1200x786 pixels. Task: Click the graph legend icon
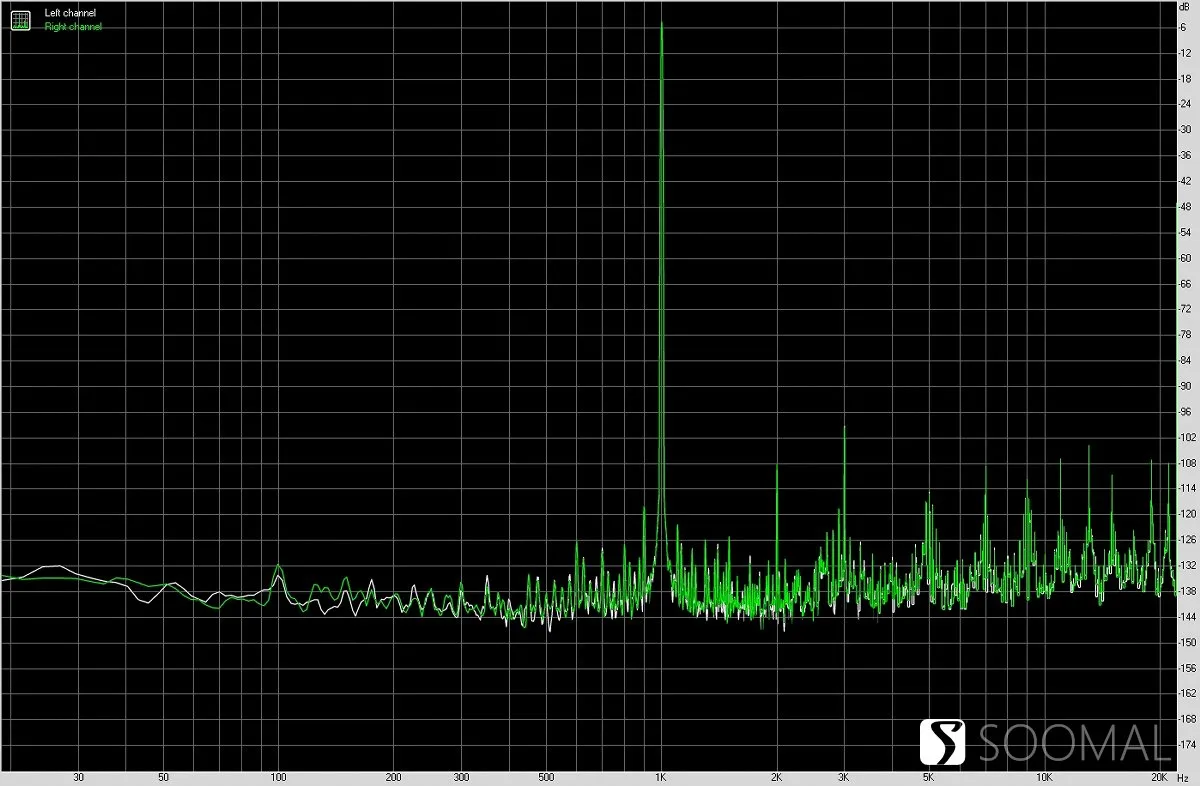20,20
